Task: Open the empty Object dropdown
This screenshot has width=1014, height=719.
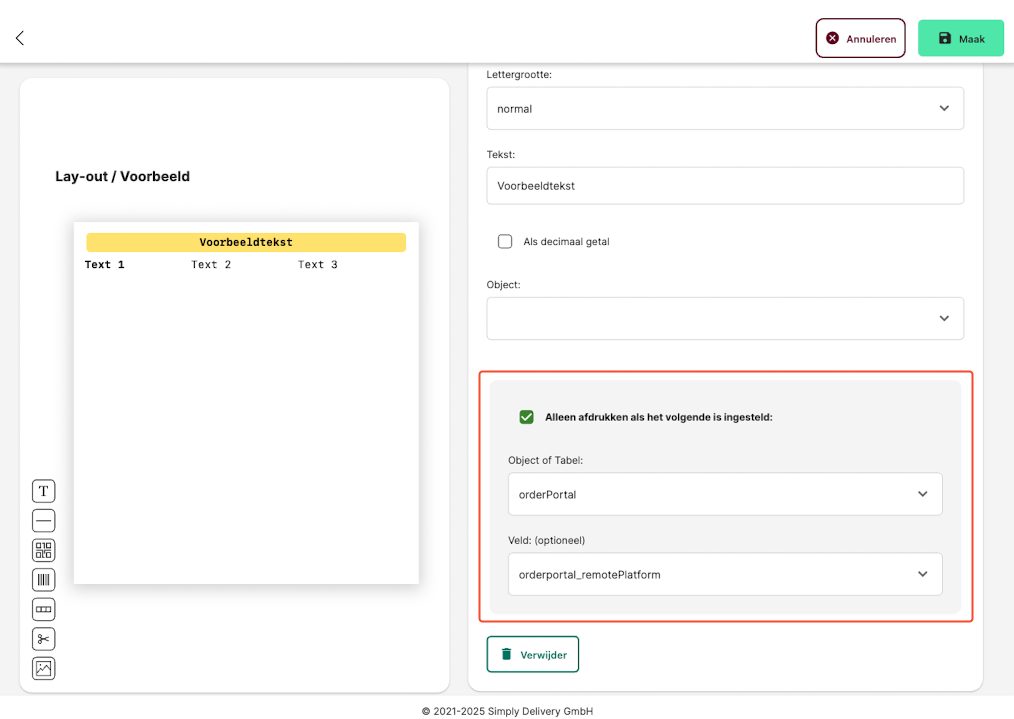Action: click(725, 318)
